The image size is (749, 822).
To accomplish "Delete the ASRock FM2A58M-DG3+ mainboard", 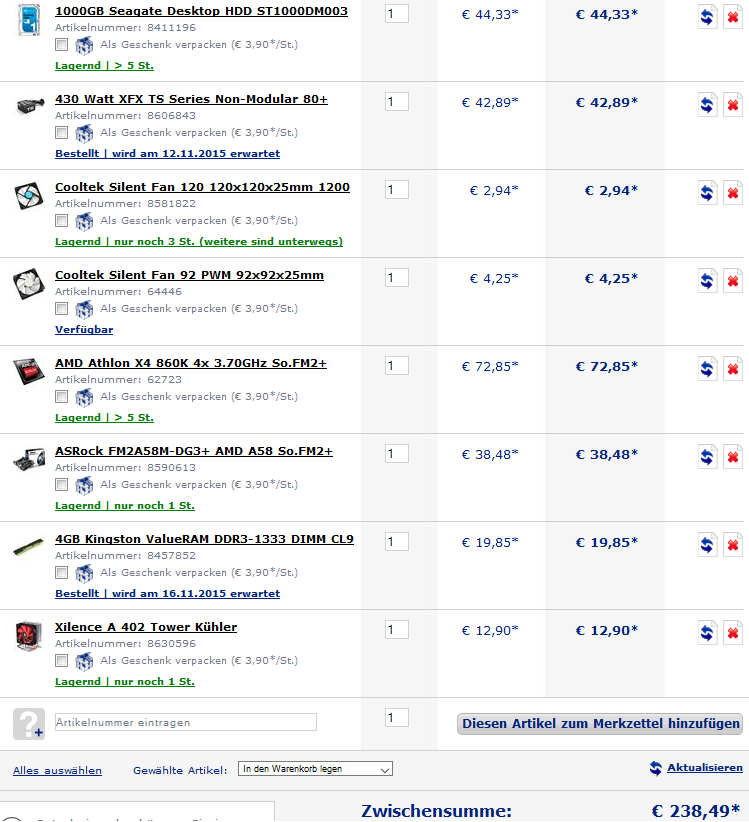I will point(733,457).
